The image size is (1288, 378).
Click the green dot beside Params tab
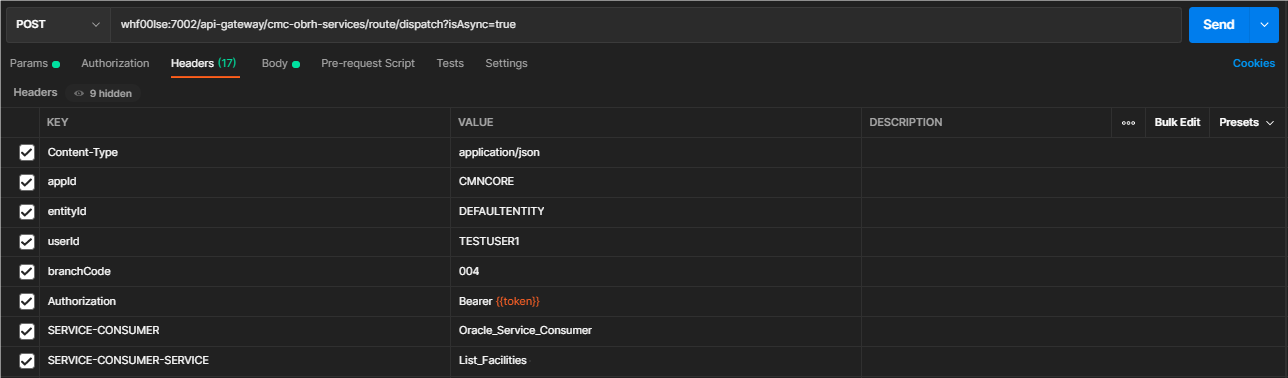point(56,64)
